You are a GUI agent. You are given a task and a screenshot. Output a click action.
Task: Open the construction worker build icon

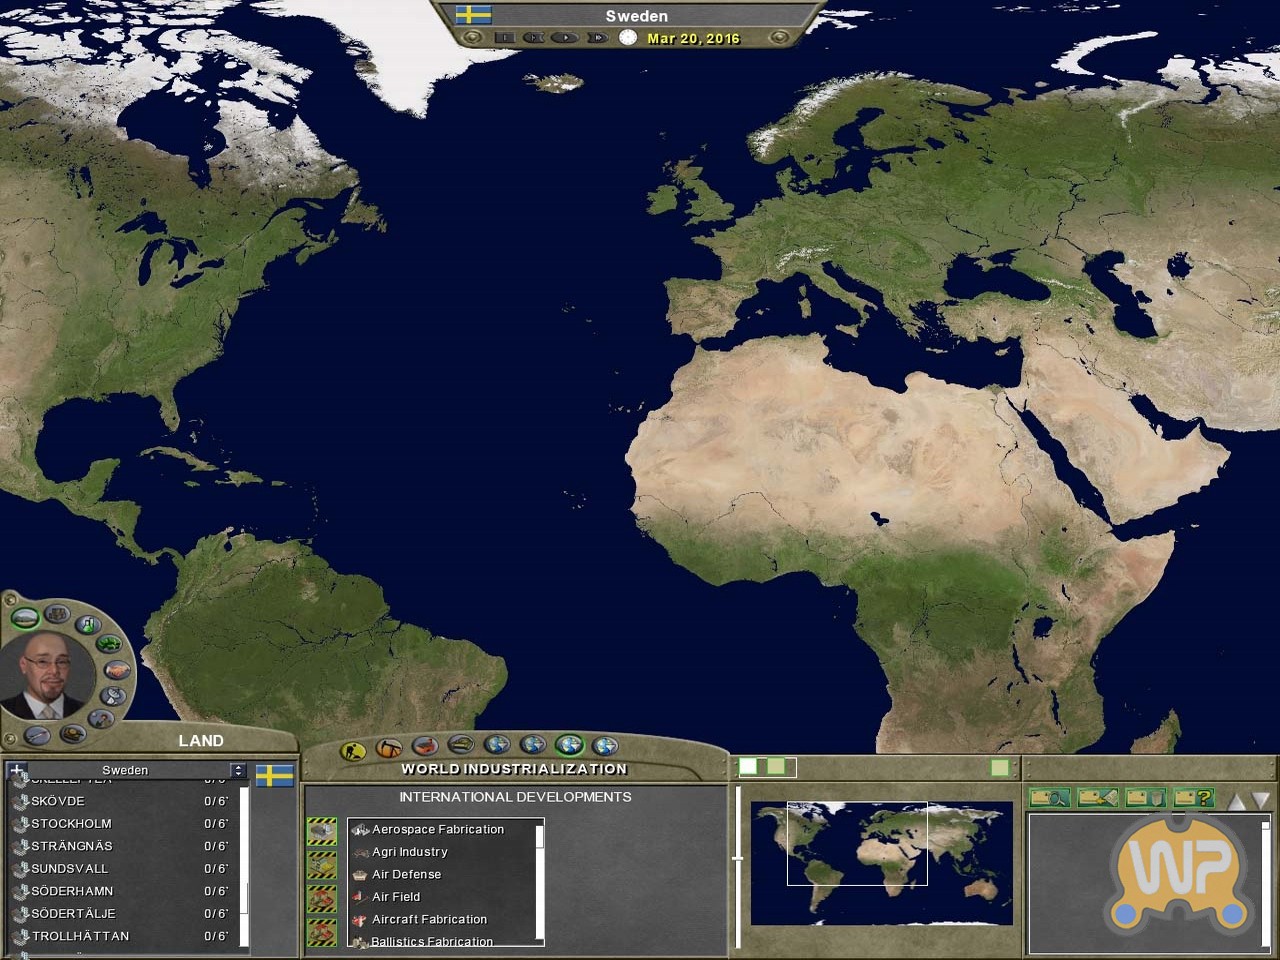tap(352, 750)
